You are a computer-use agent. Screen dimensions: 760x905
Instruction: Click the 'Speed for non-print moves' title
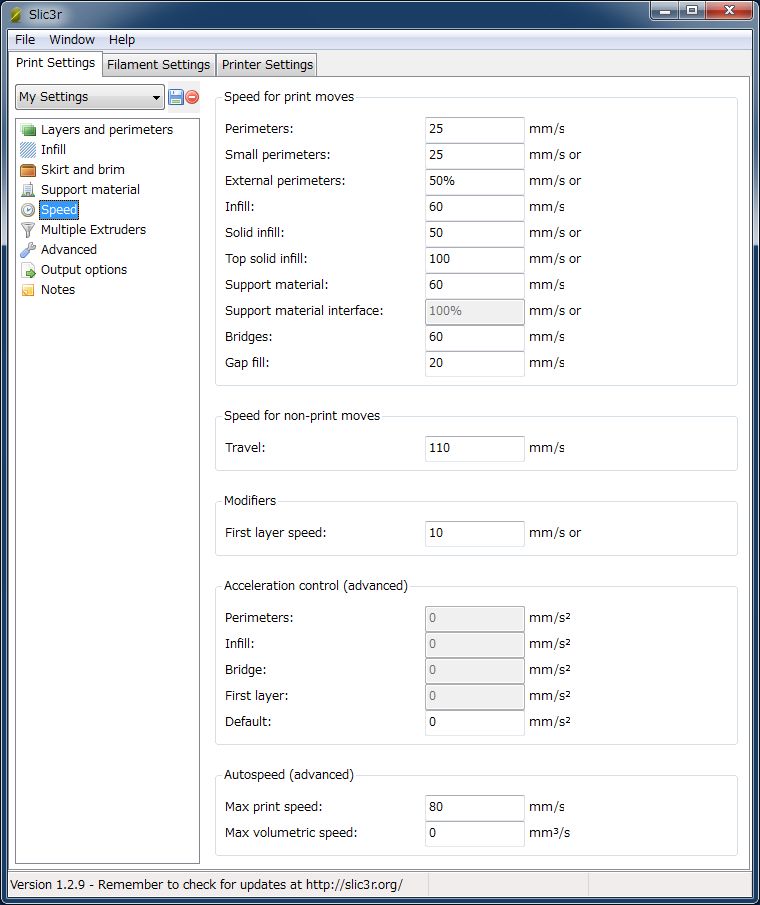(302, 416)
